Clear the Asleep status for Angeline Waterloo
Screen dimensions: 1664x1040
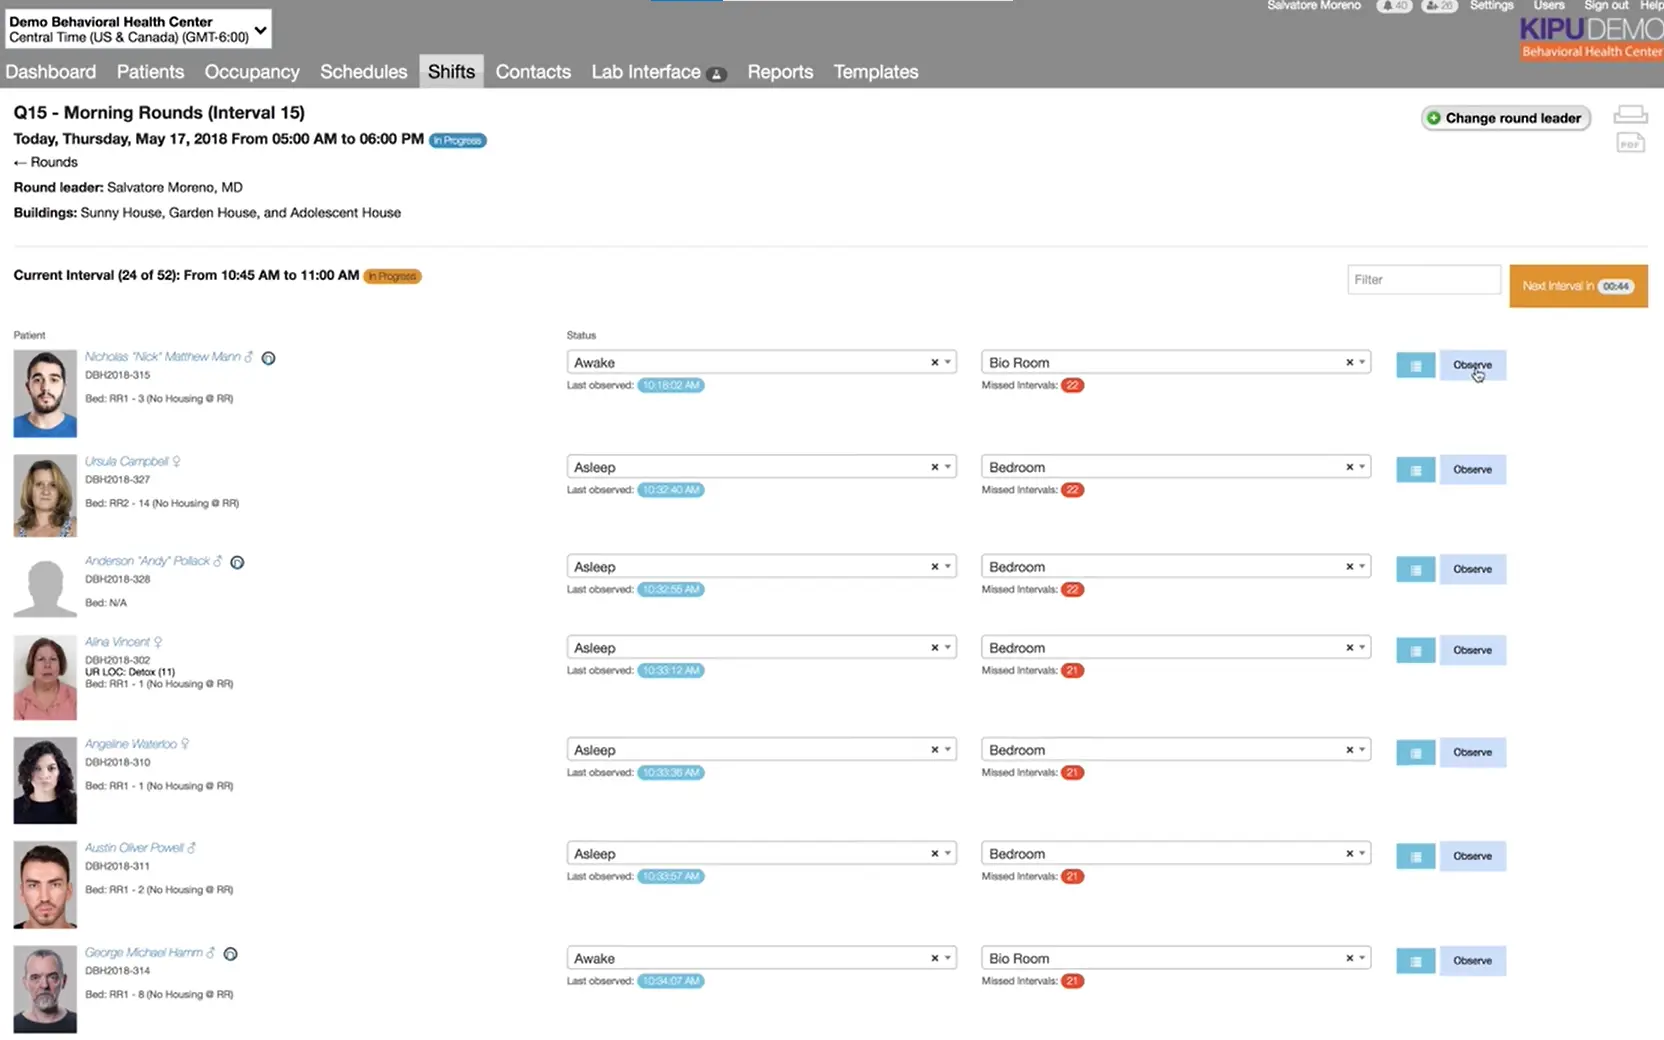[935, 750]
